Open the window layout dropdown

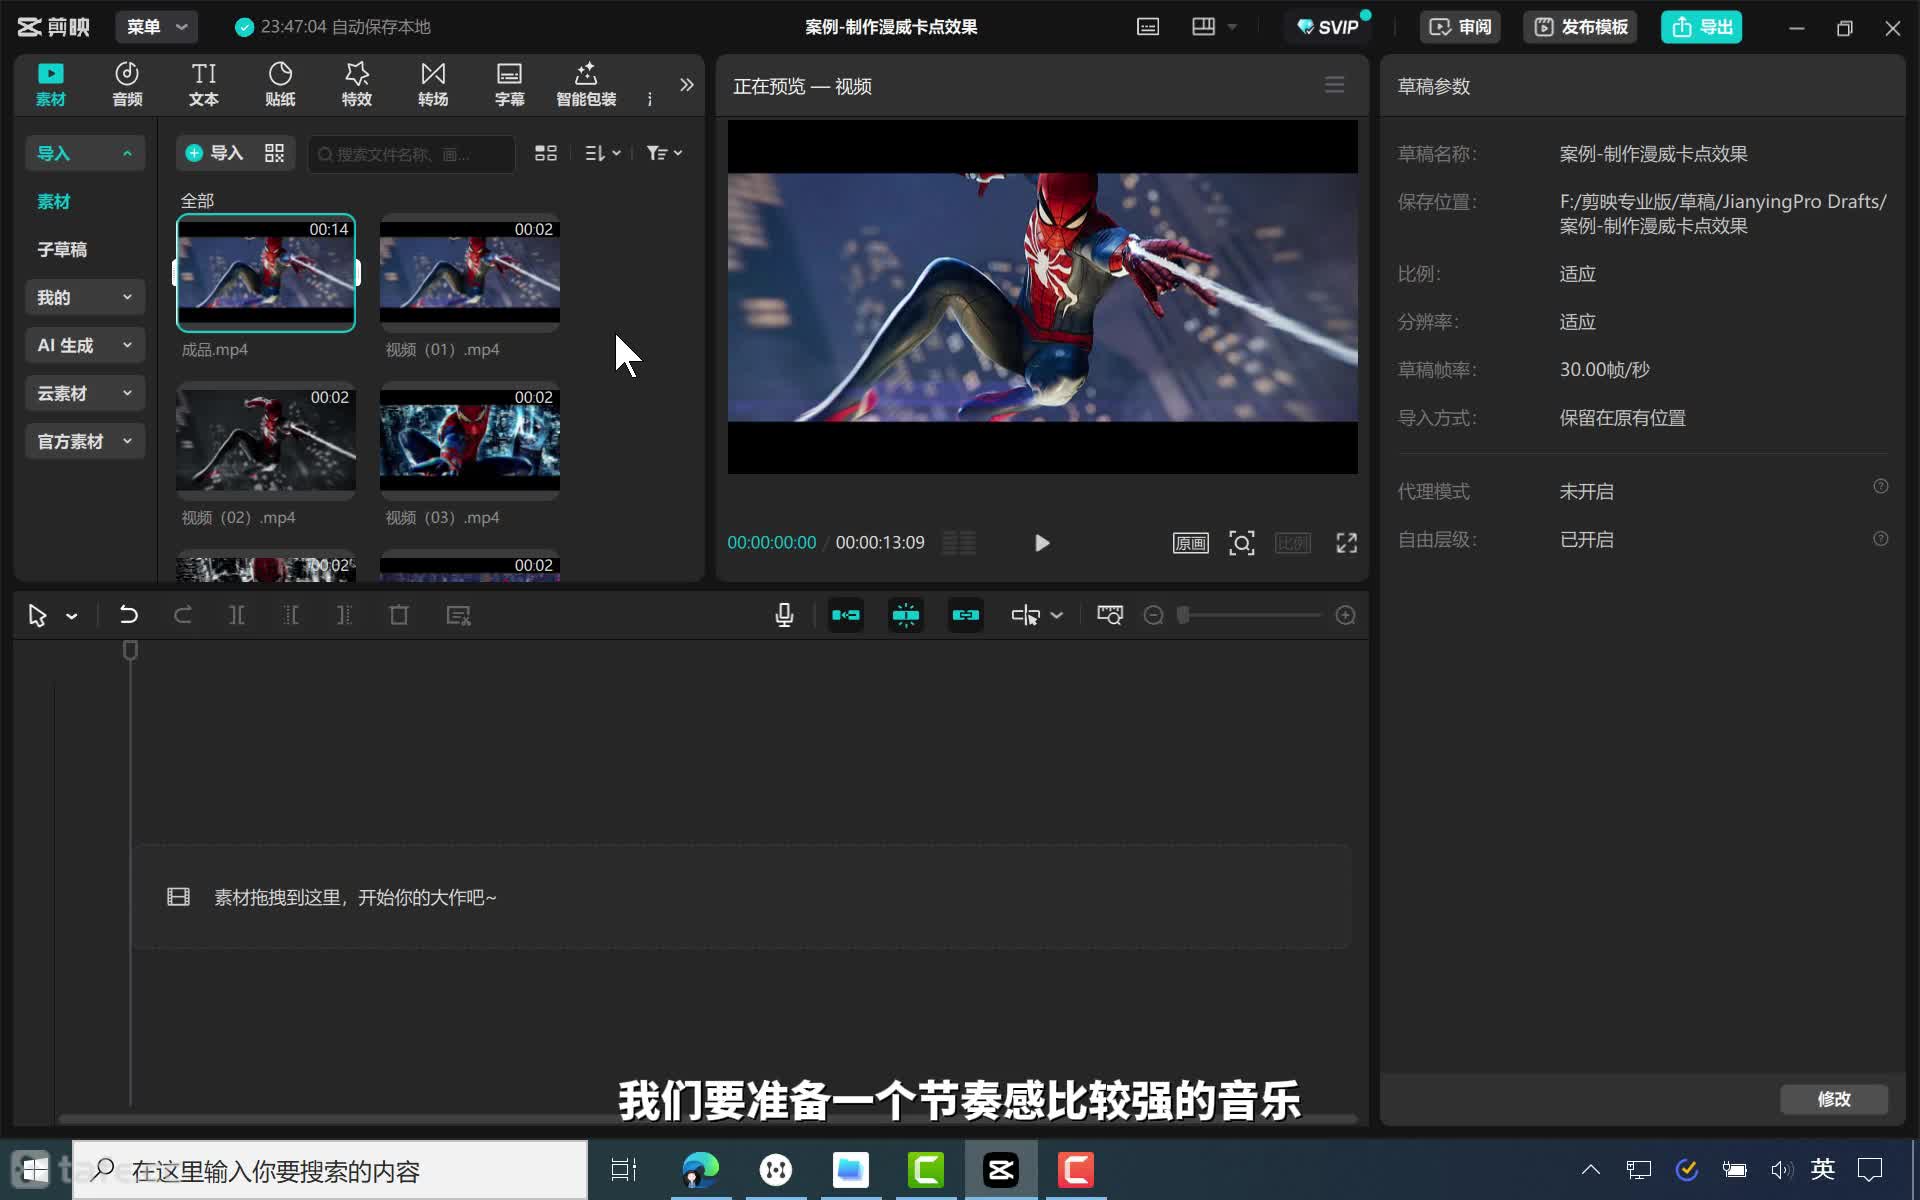pyautogui.click(x=1215, y=27)
